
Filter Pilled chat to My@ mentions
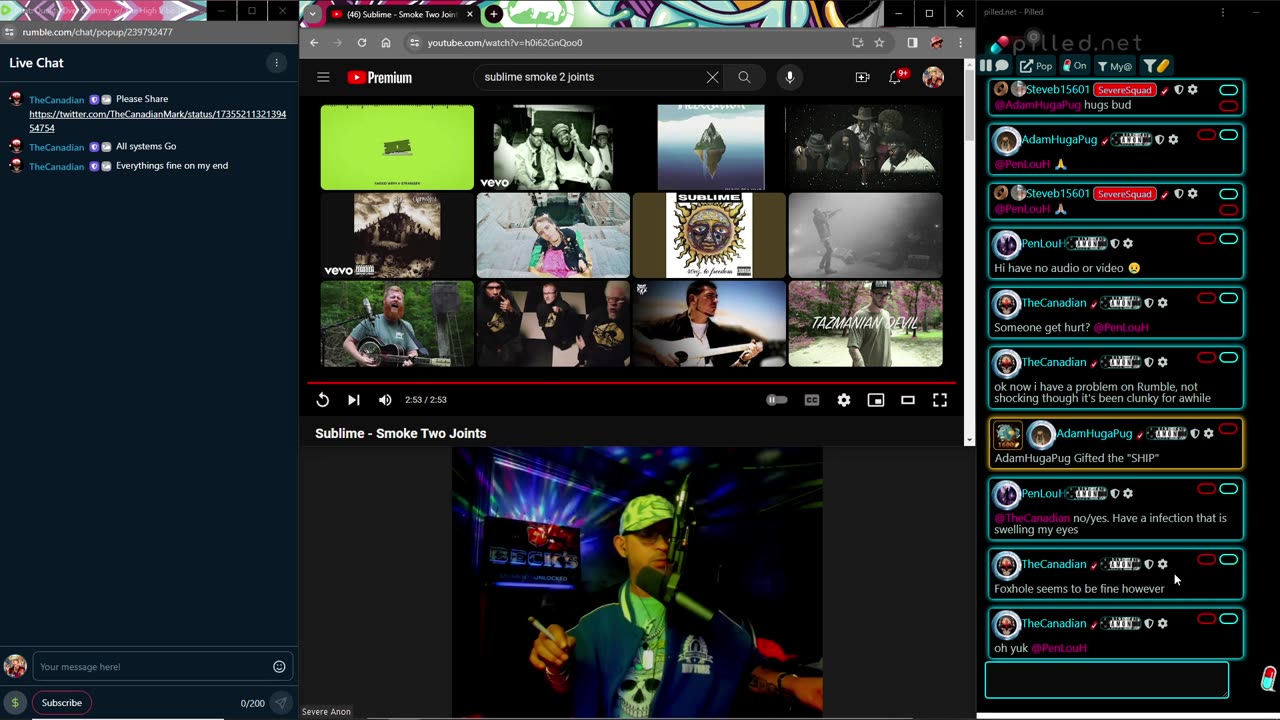[x=1115, y=66]
